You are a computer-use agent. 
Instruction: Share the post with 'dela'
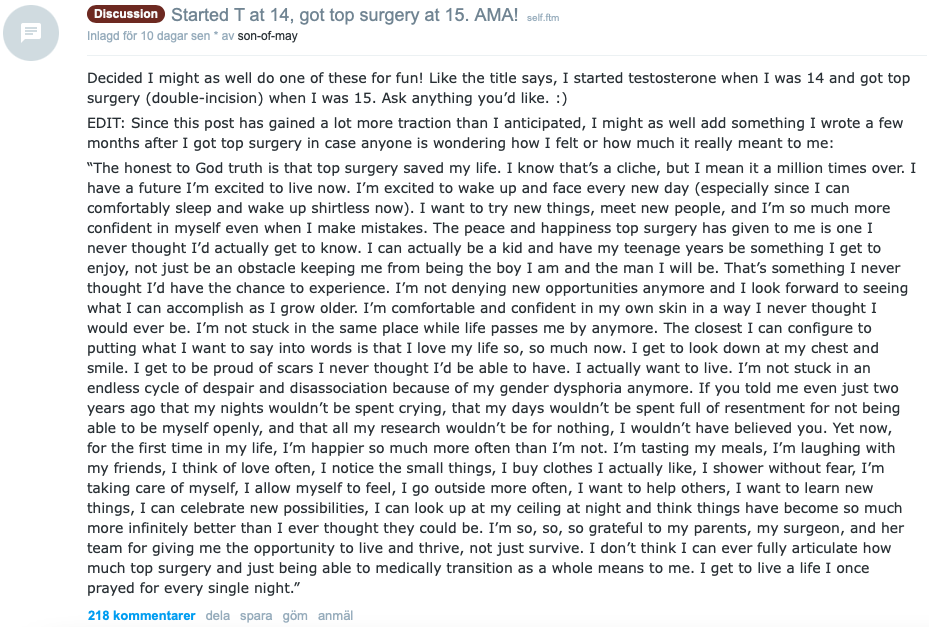[217, 615]
